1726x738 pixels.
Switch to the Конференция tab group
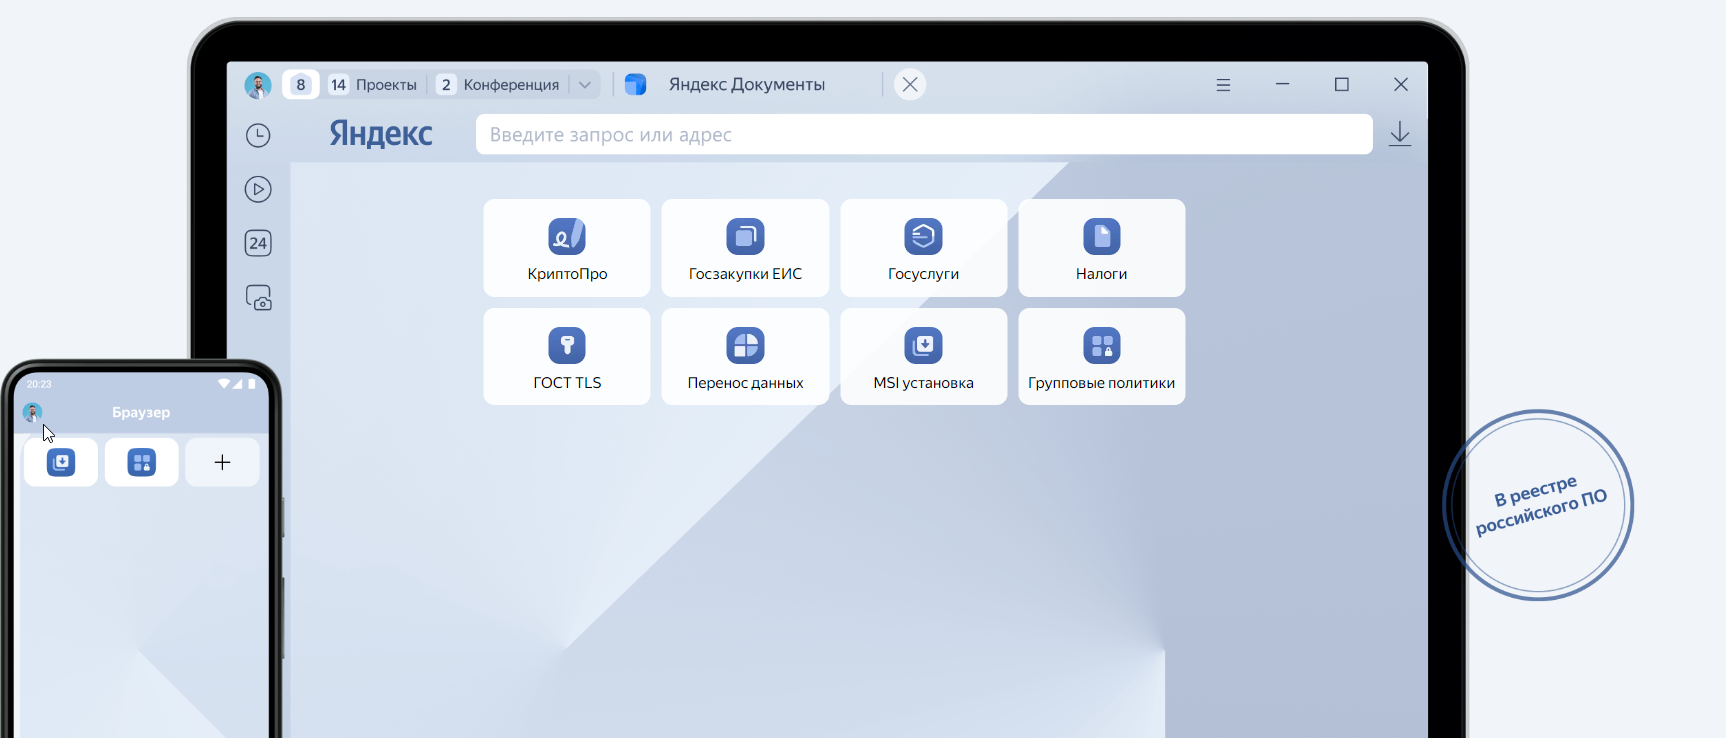click(500, 85)
